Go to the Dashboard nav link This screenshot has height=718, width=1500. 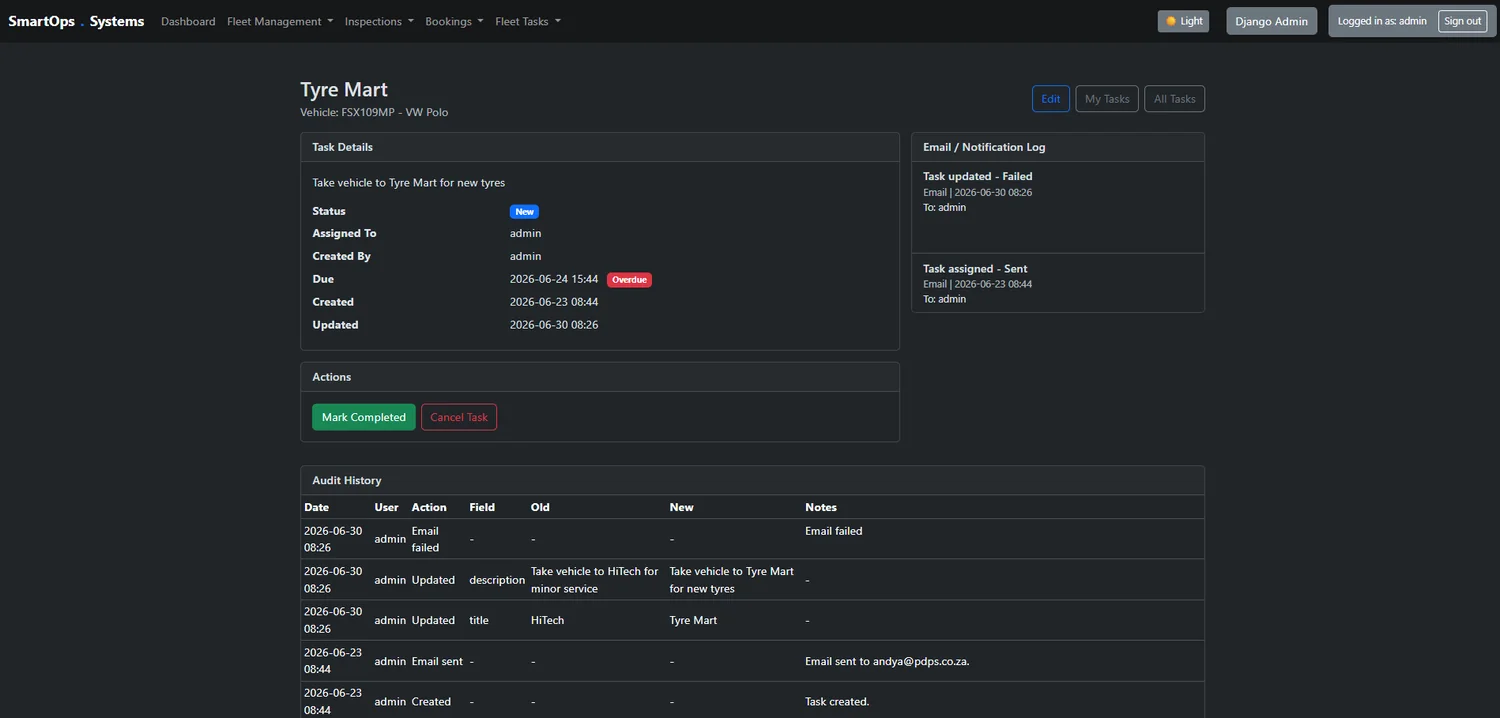tap(188, 21)
